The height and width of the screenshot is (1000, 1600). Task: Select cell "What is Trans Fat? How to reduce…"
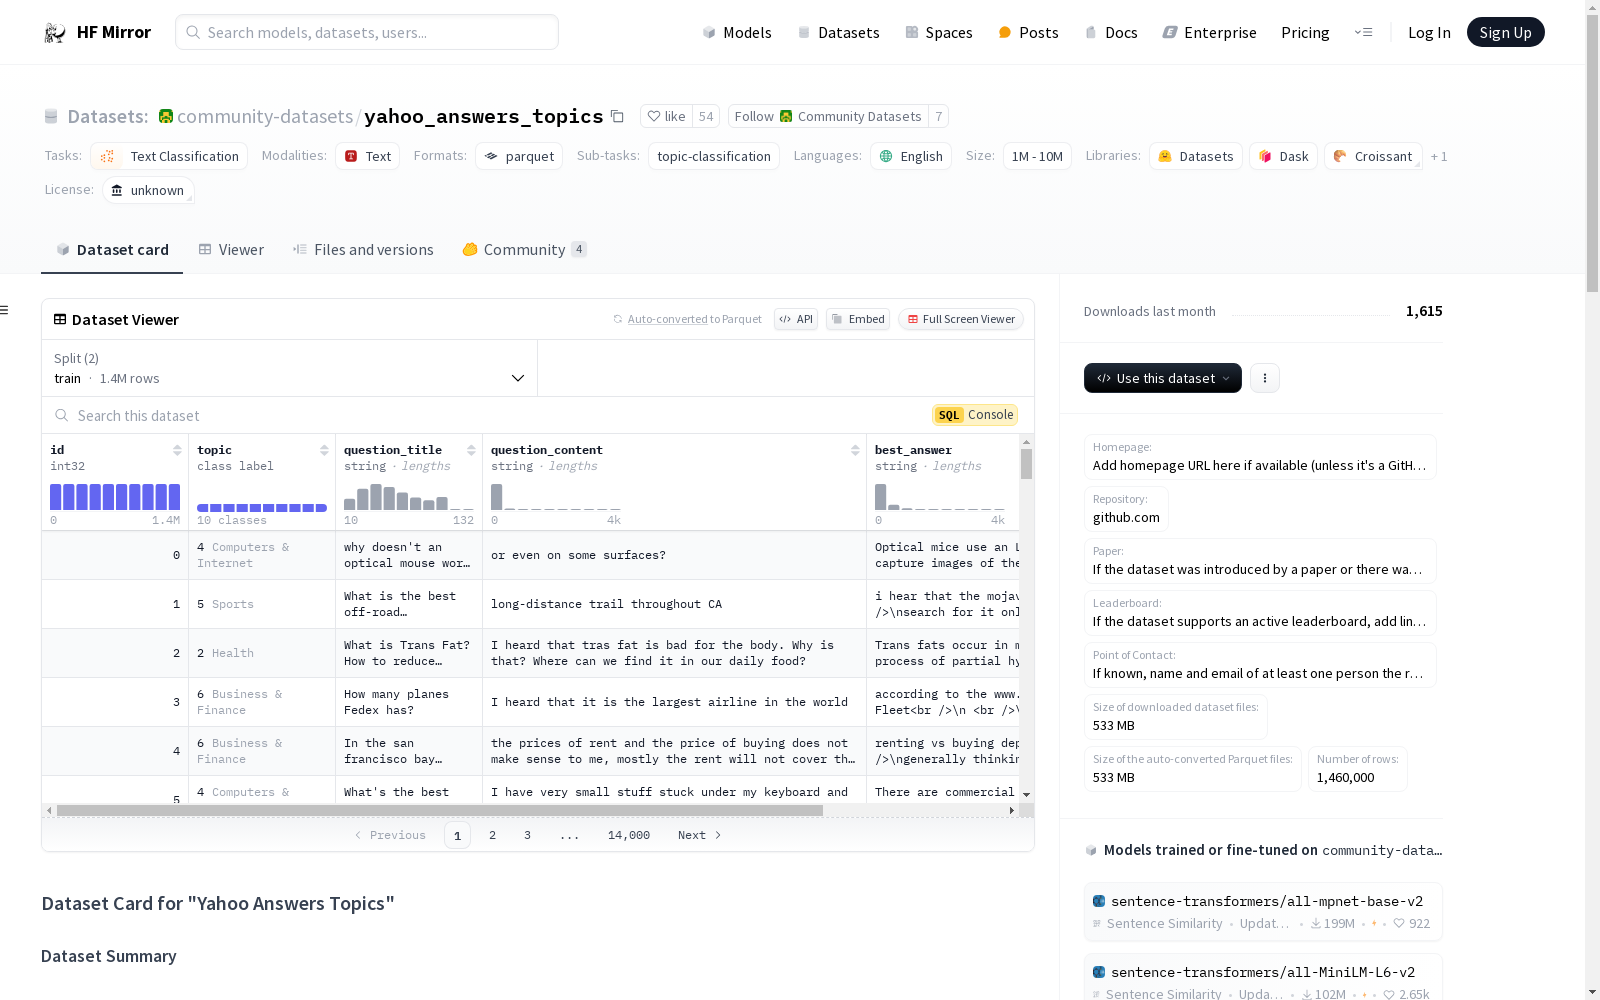[409, 653]
